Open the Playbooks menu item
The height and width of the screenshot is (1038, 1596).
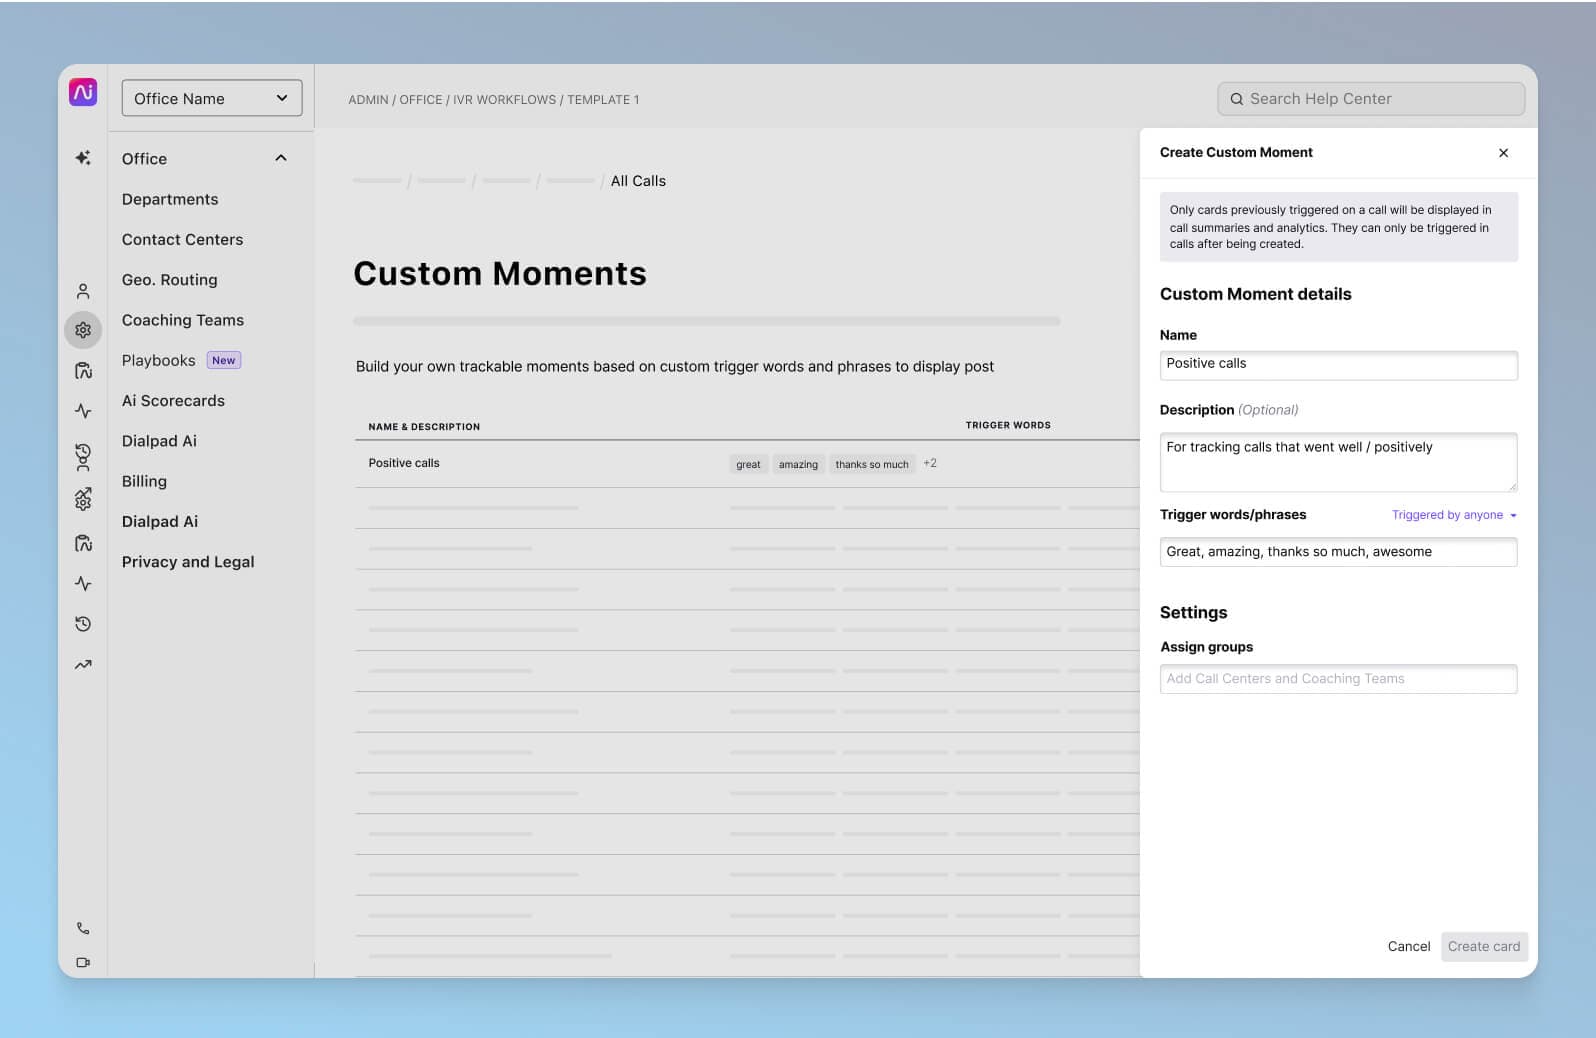click(159, 360)
